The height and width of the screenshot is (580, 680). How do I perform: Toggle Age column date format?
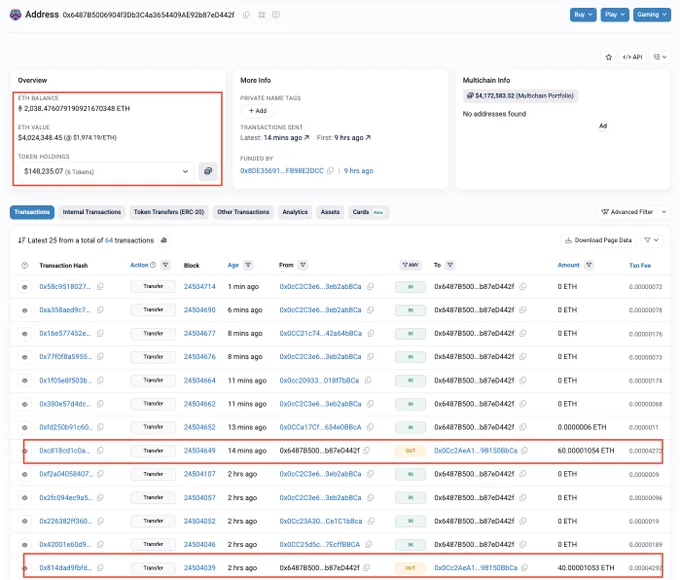(233, 265)
